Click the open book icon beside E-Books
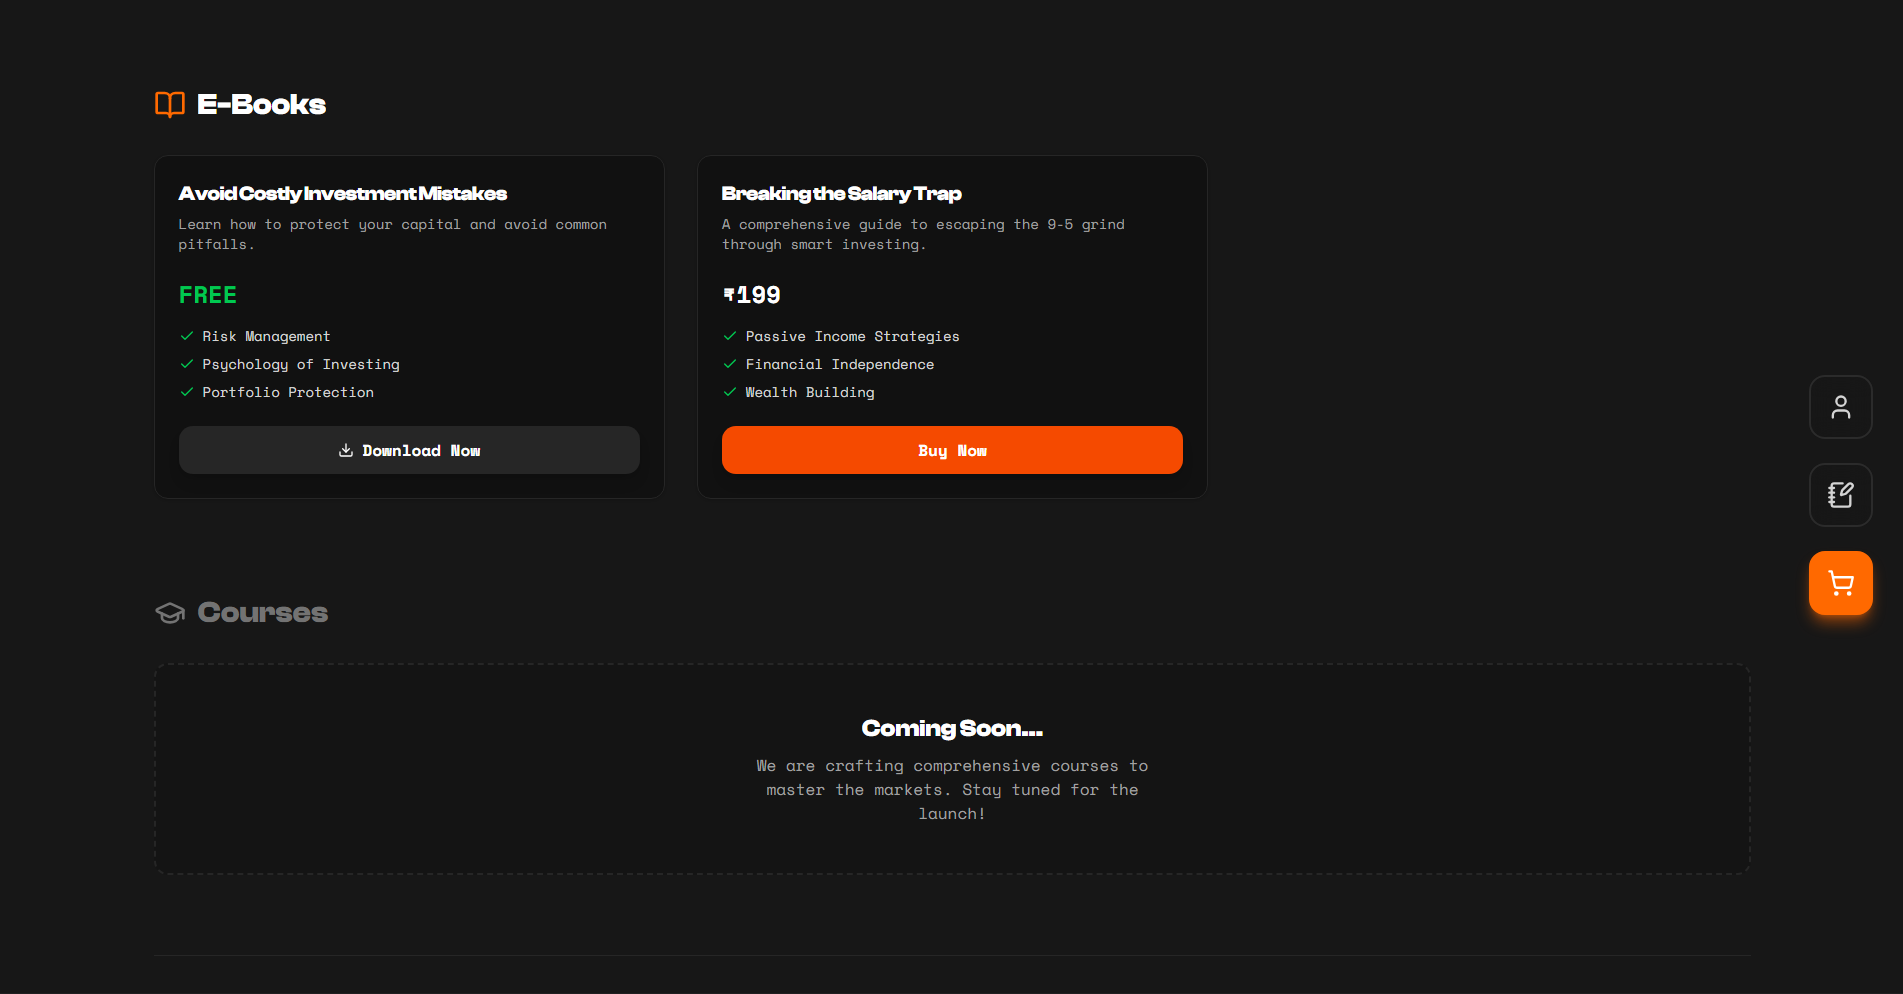Image resolution: width=1903 pixels, height=994 pixels. pyautogui.click(x=170, y=104)
